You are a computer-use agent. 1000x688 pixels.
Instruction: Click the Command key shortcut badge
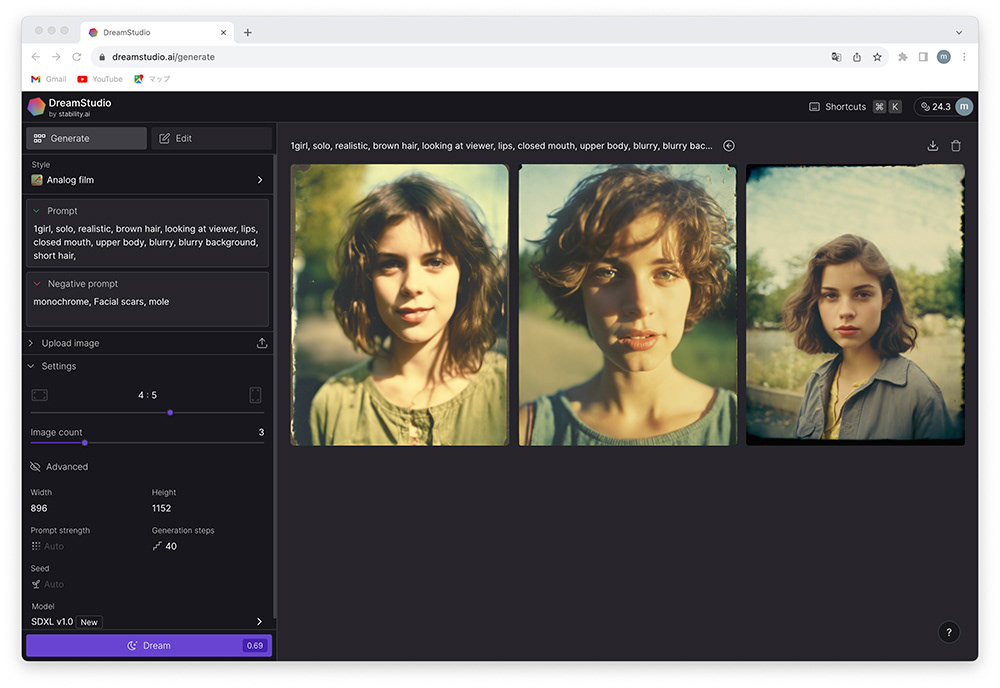coord(879,106)
